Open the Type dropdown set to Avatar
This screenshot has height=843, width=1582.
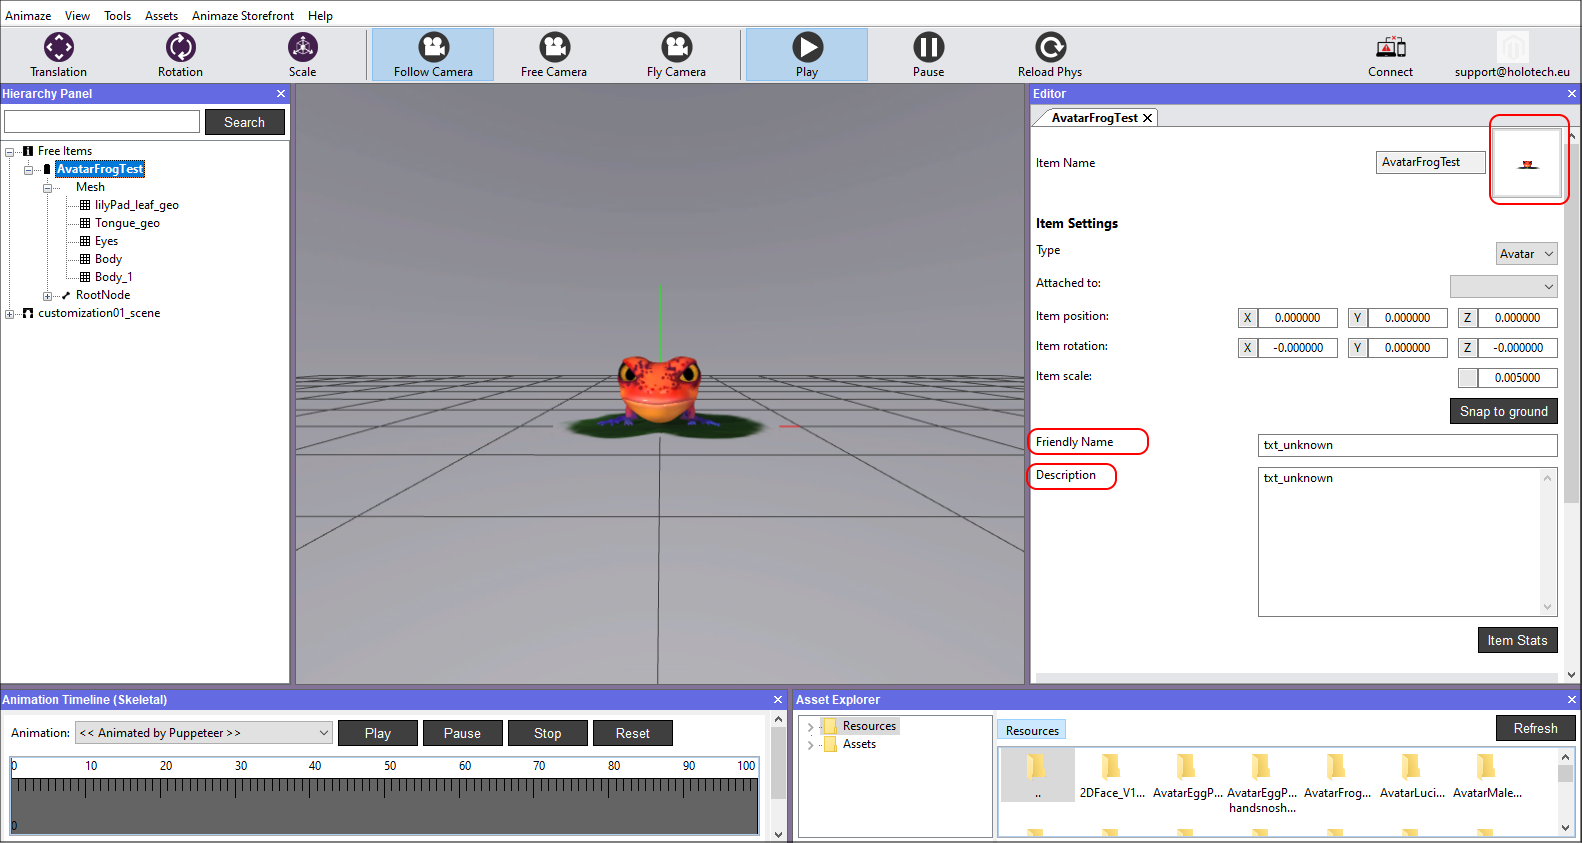click(x=1527, y=254)
